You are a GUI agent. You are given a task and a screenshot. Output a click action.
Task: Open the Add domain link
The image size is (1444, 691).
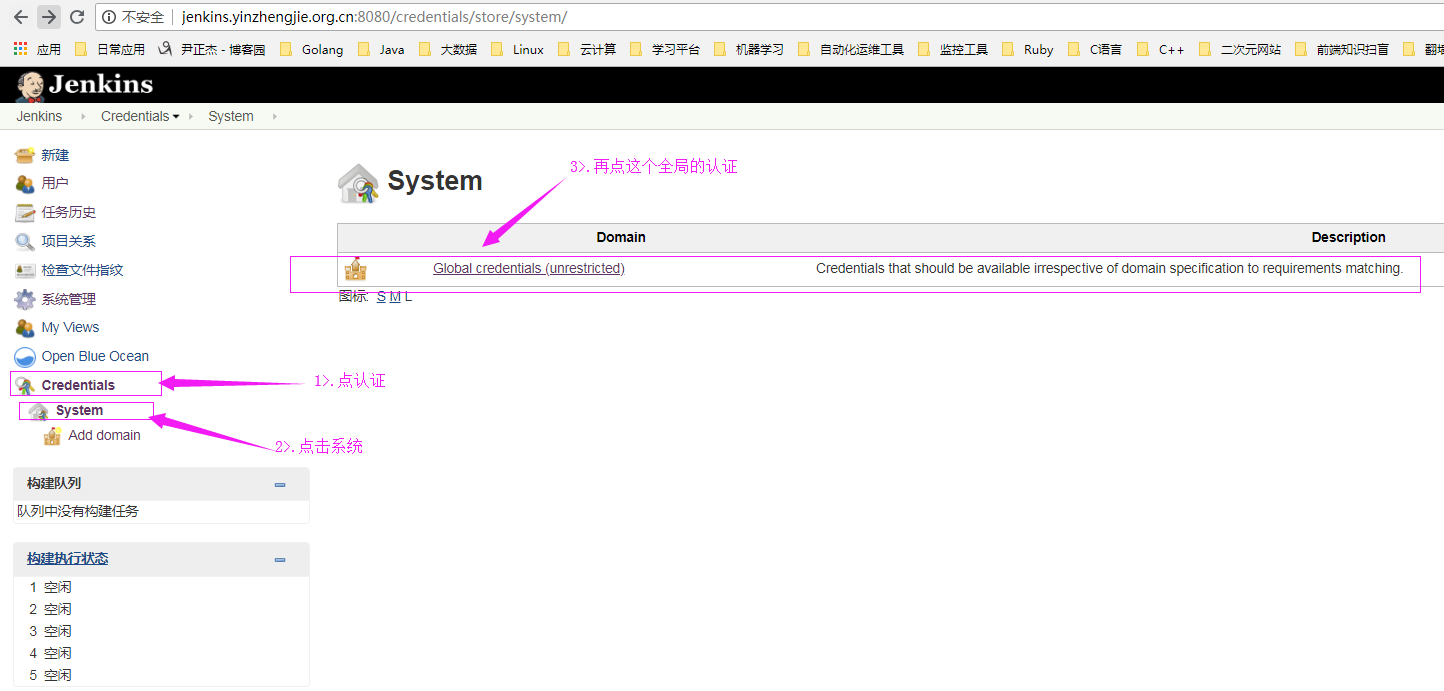(104, 435)
